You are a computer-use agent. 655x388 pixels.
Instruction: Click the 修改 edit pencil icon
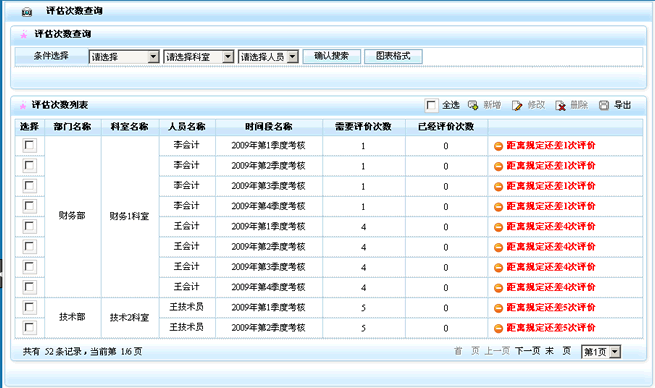(x=517, y=106)
